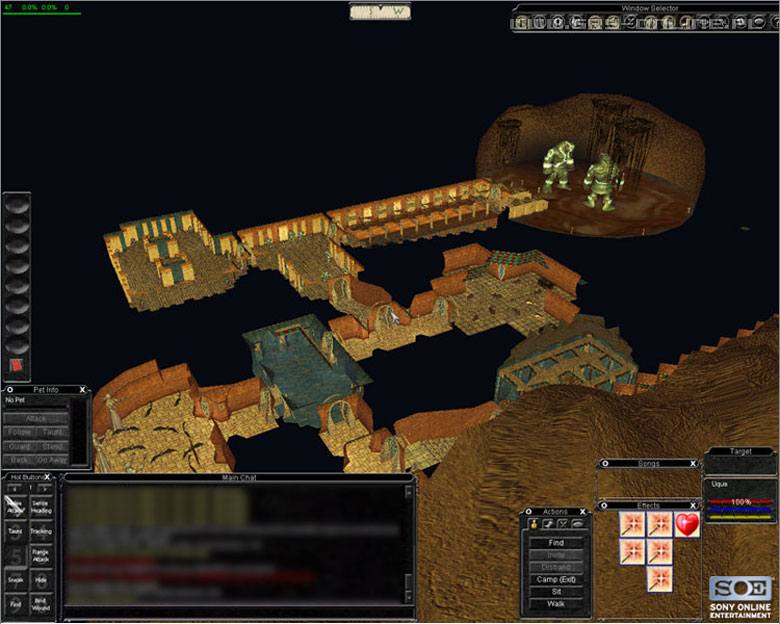Screen dimensions: 780x624
Task: Click the Camp (Exit) button
Action: tap(556, 579)
